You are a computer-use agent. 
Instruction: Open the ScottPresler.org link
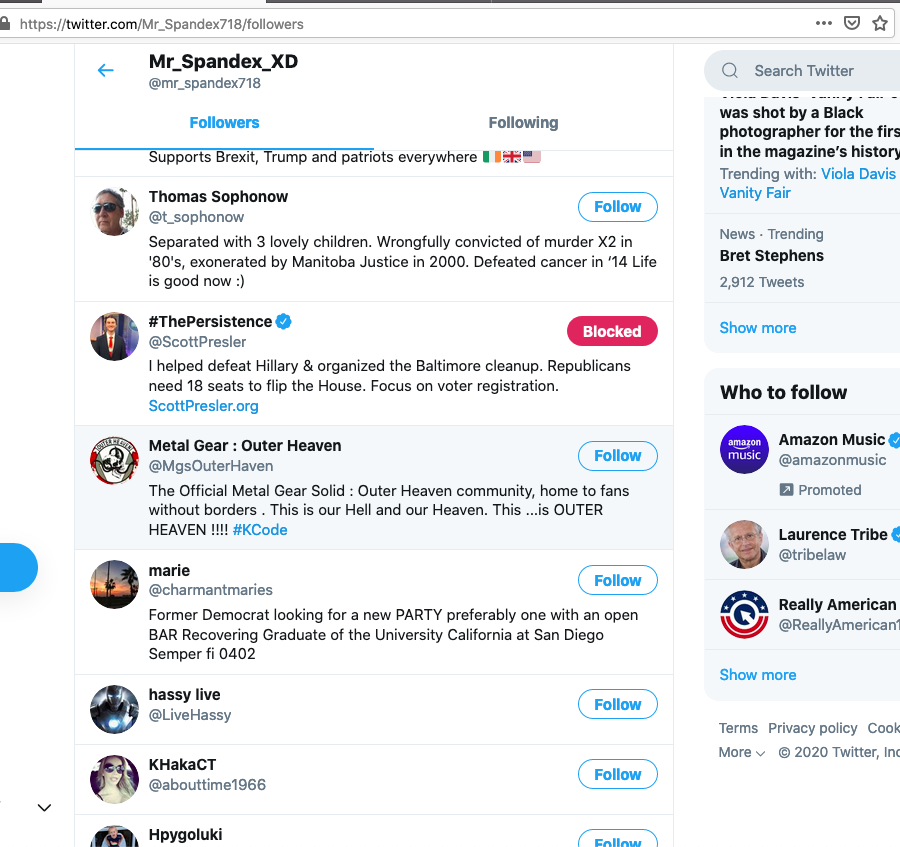coord(204,406)
